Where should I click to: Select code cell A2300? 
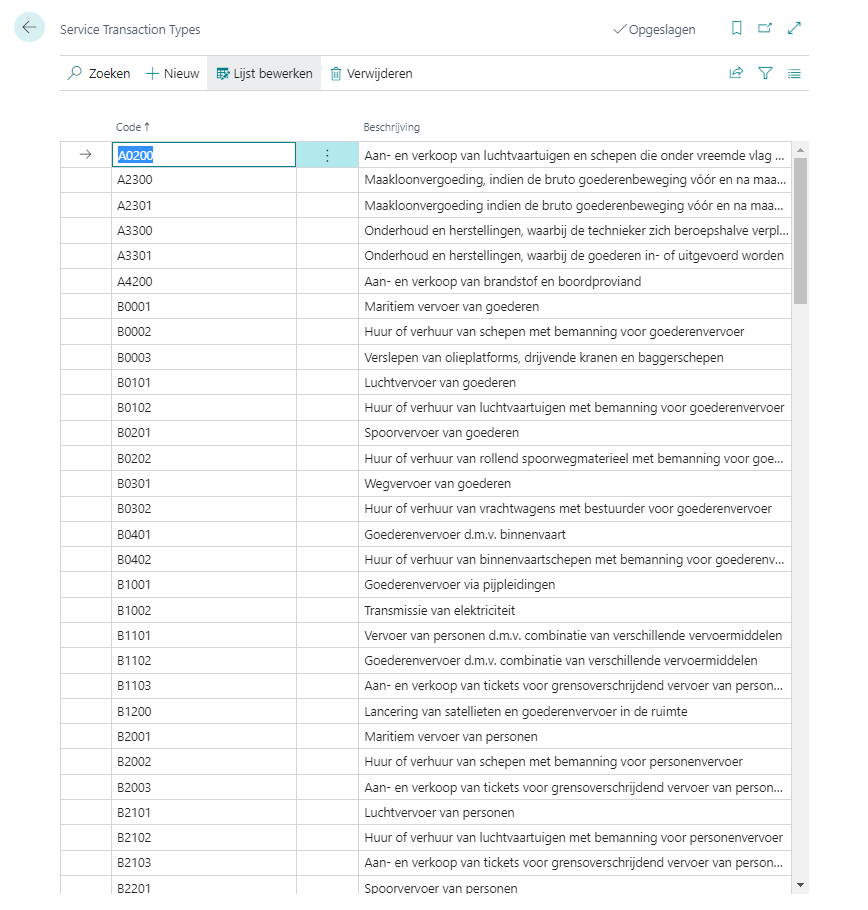pos(204,180)
